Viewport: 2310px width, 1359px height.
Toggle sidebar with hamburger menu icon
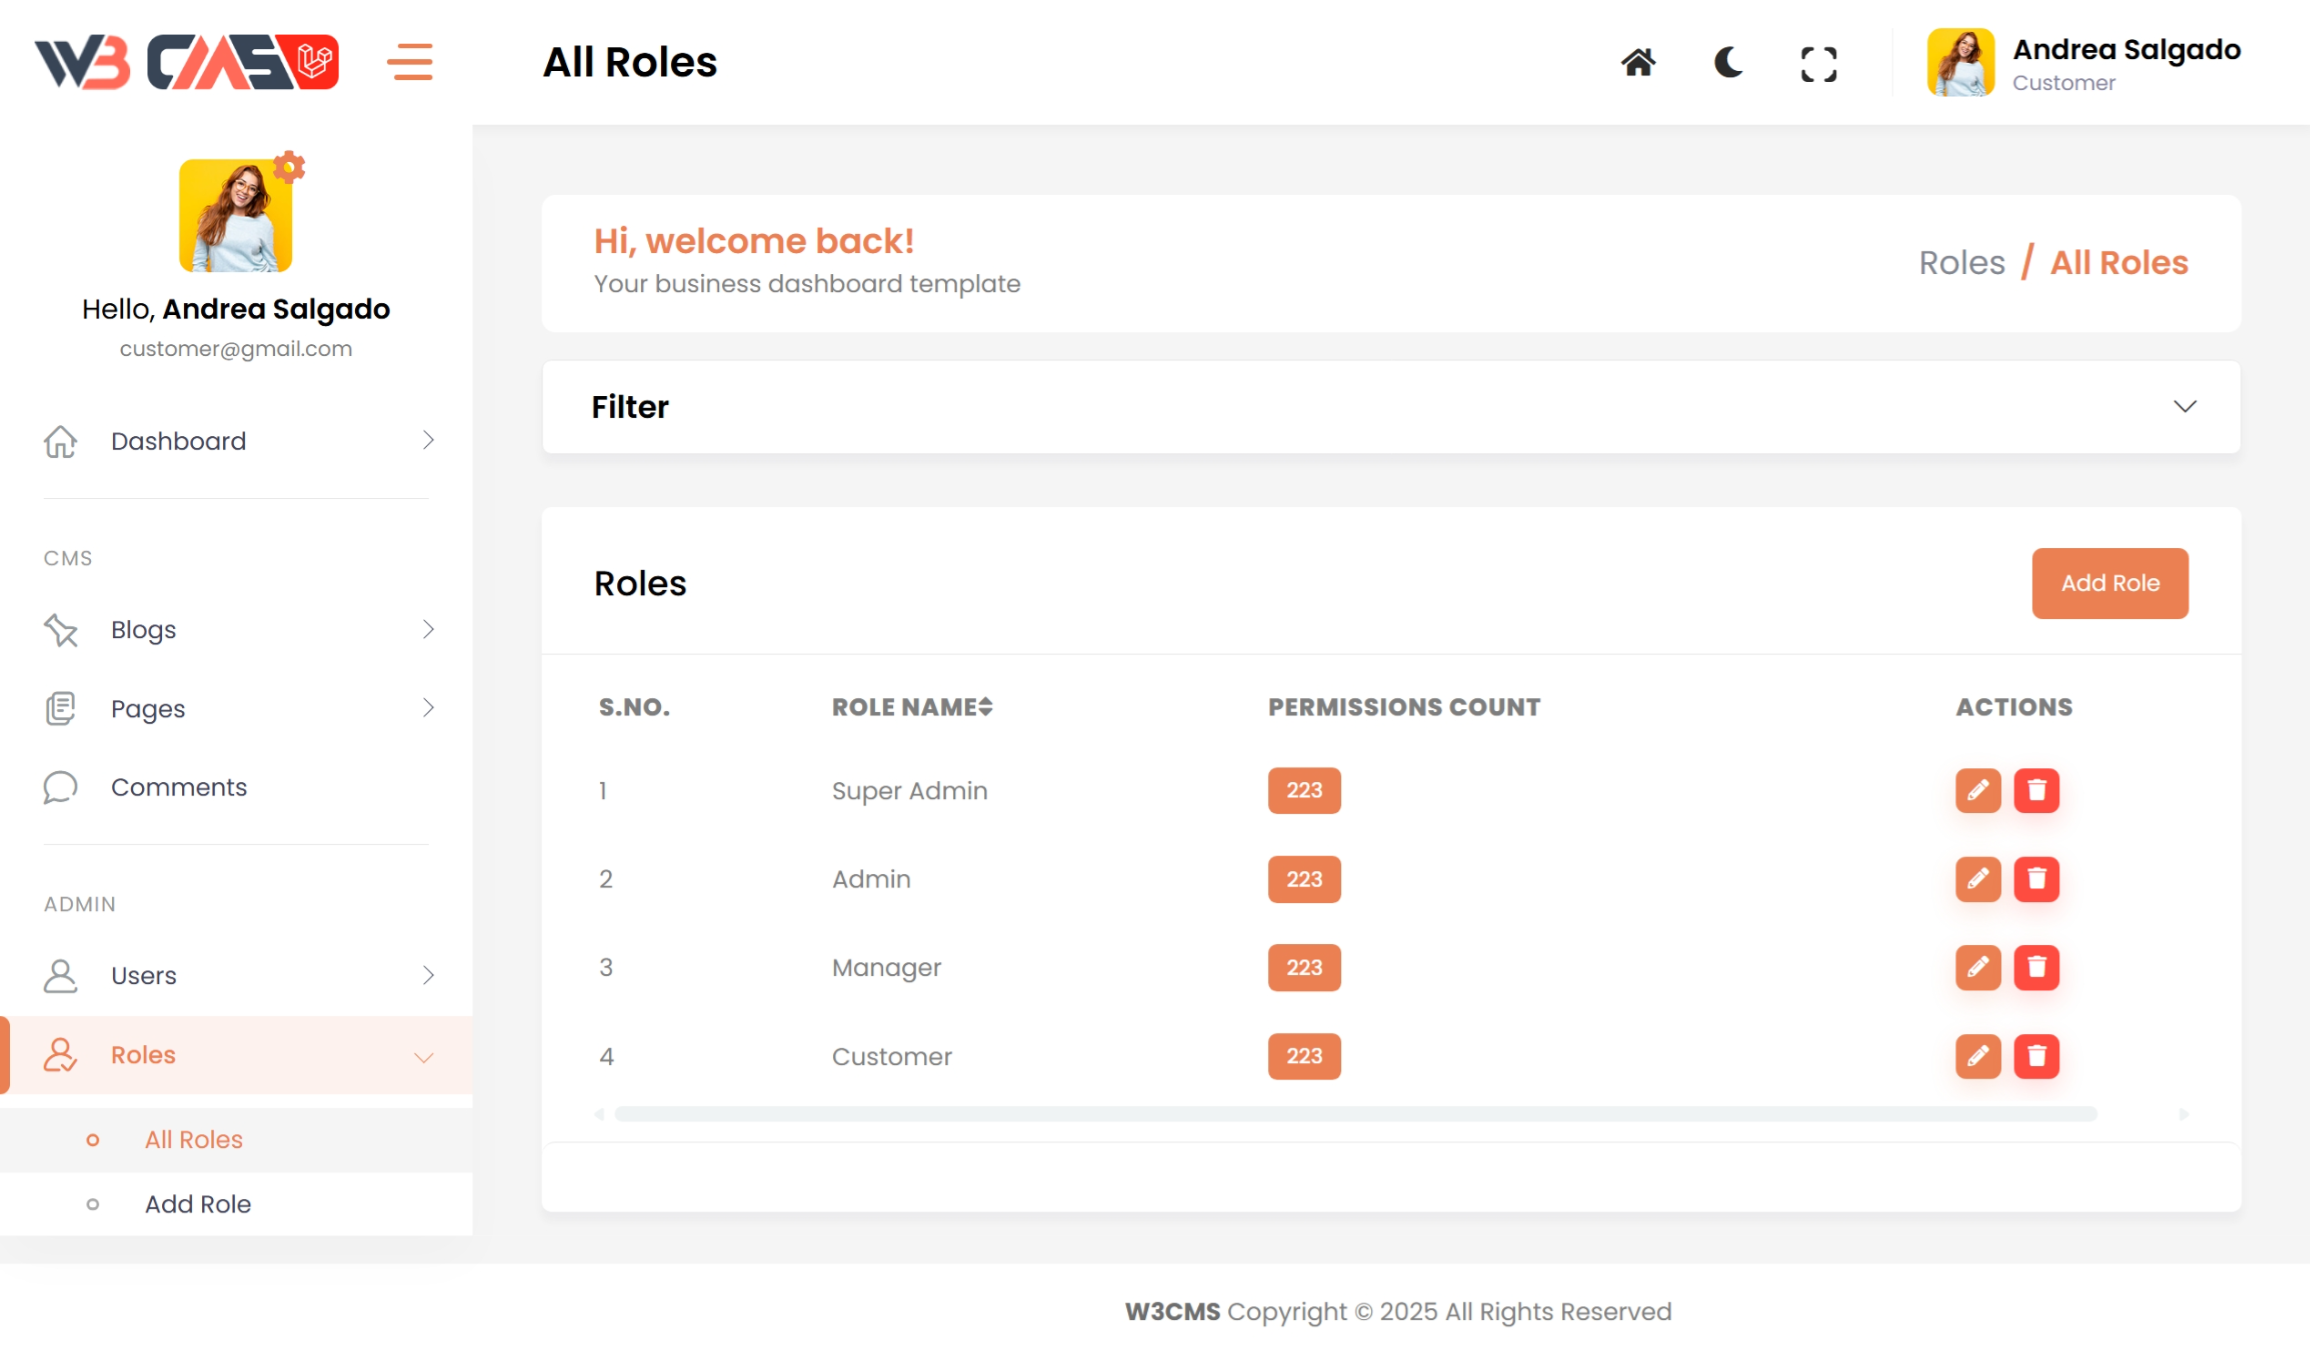(x=410, y=62)
